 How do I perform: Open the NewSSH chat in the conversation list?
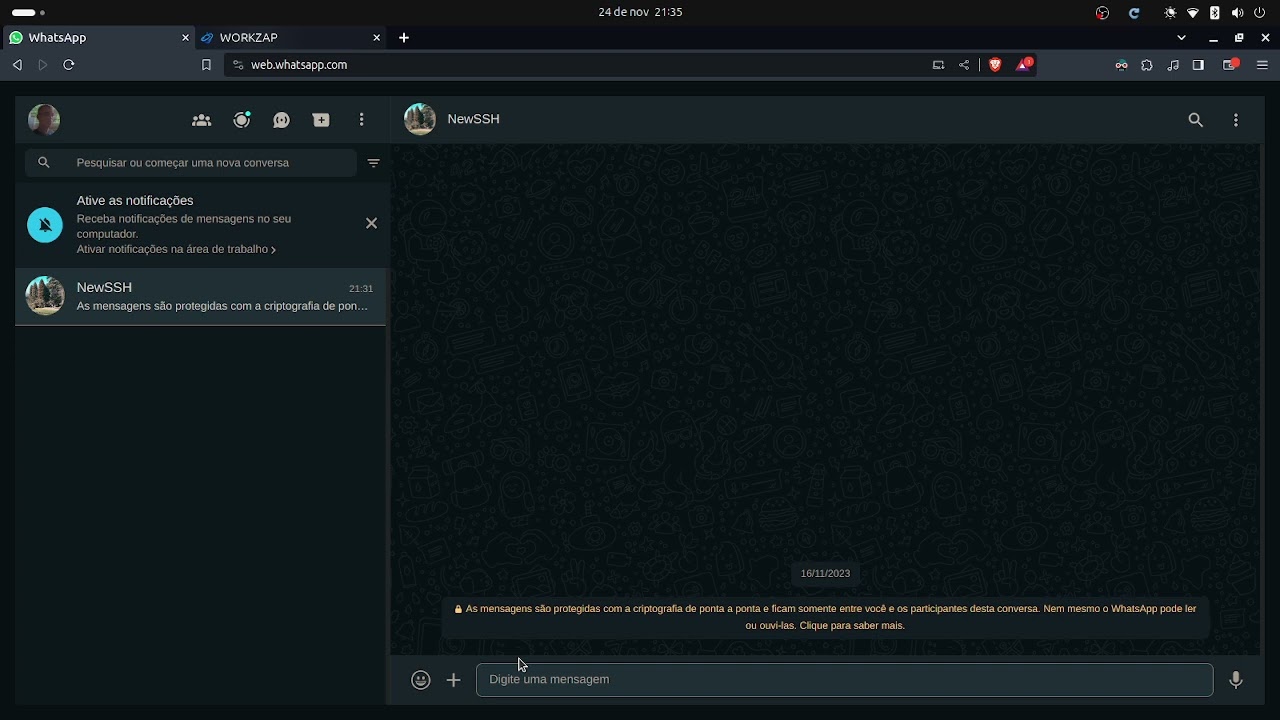click(201, 296)
